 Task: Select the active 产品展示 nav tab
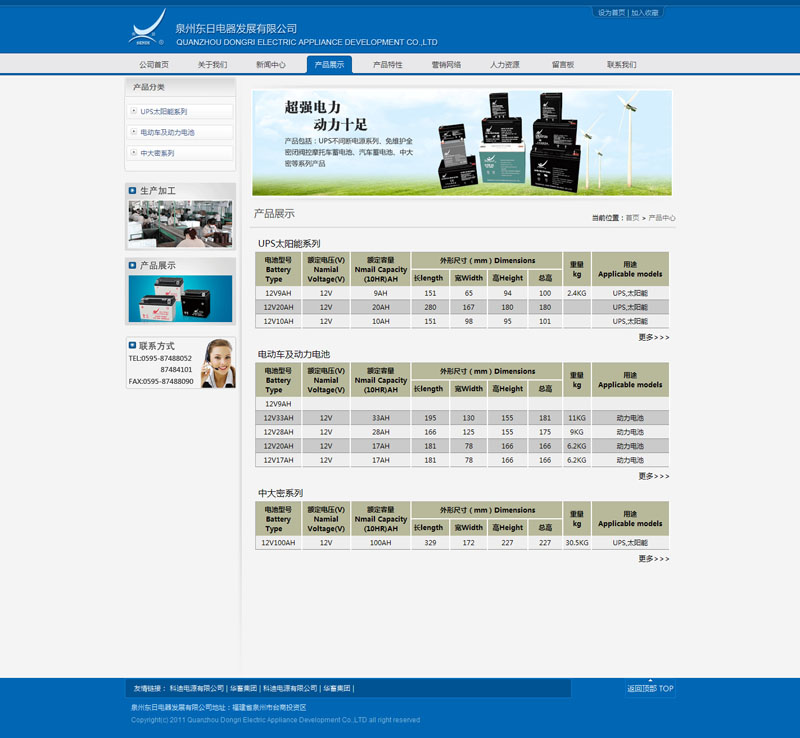coord(329,65)
